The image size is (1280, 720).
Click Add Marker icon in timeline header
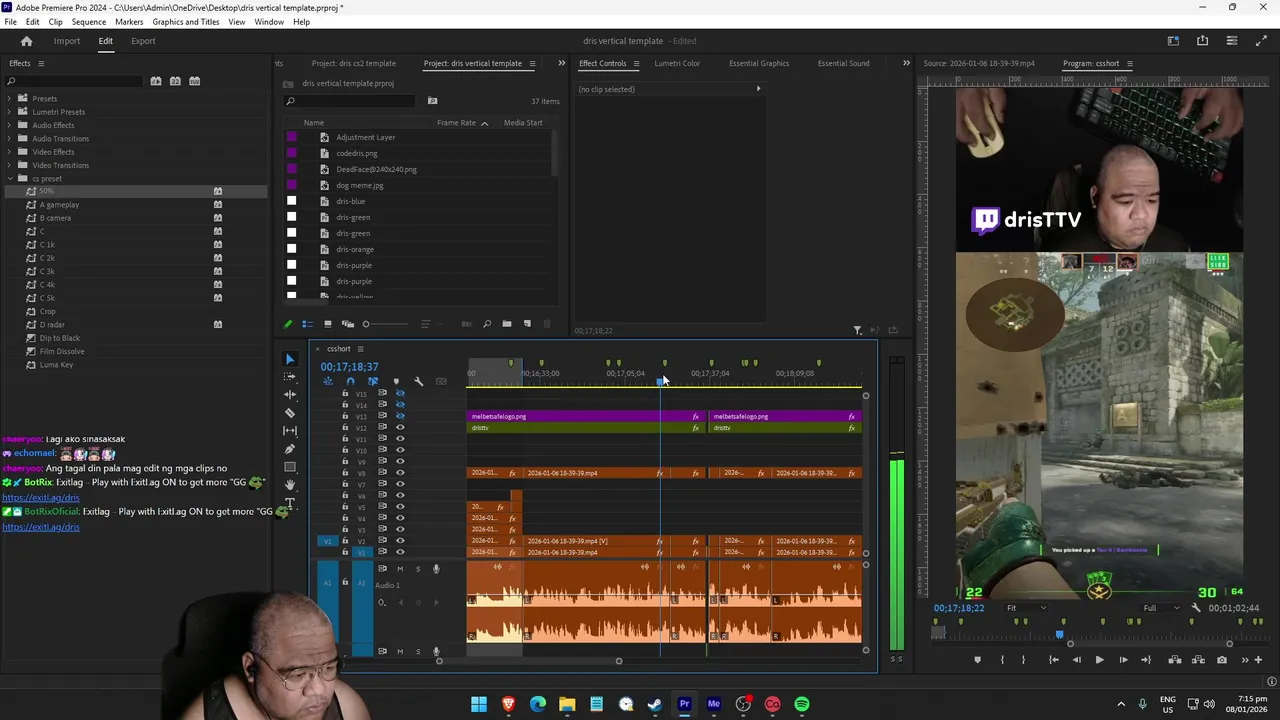[x=396, y=381]
